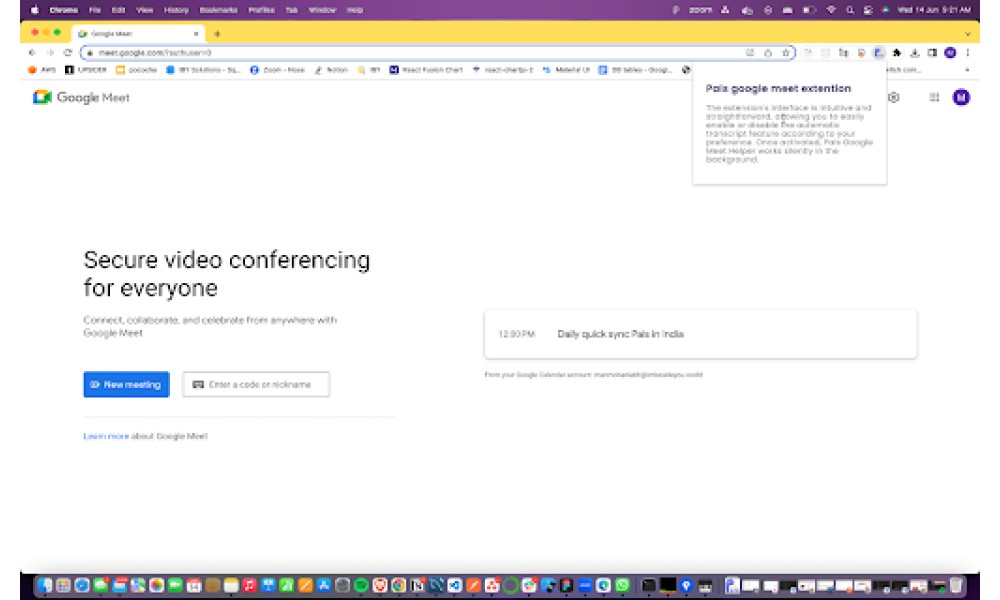
Task: Open the Zoom bookmark
Action: coord(277,70)
